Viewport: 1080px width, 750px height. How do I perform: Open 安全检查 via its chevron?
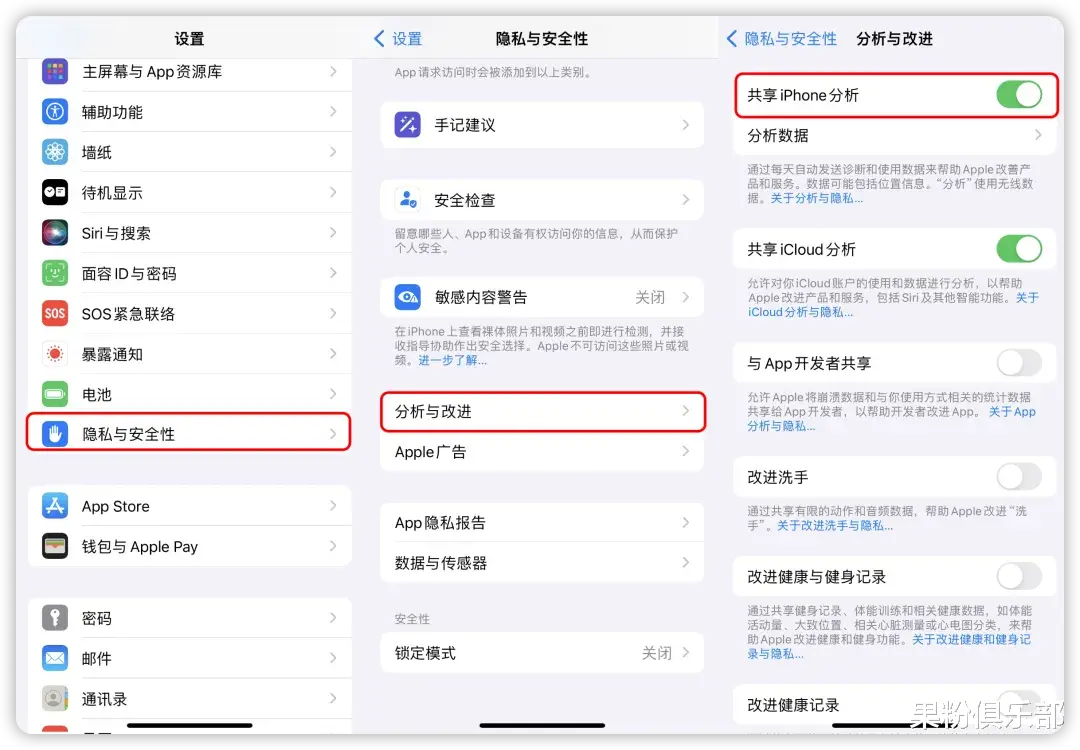point(685,200)
